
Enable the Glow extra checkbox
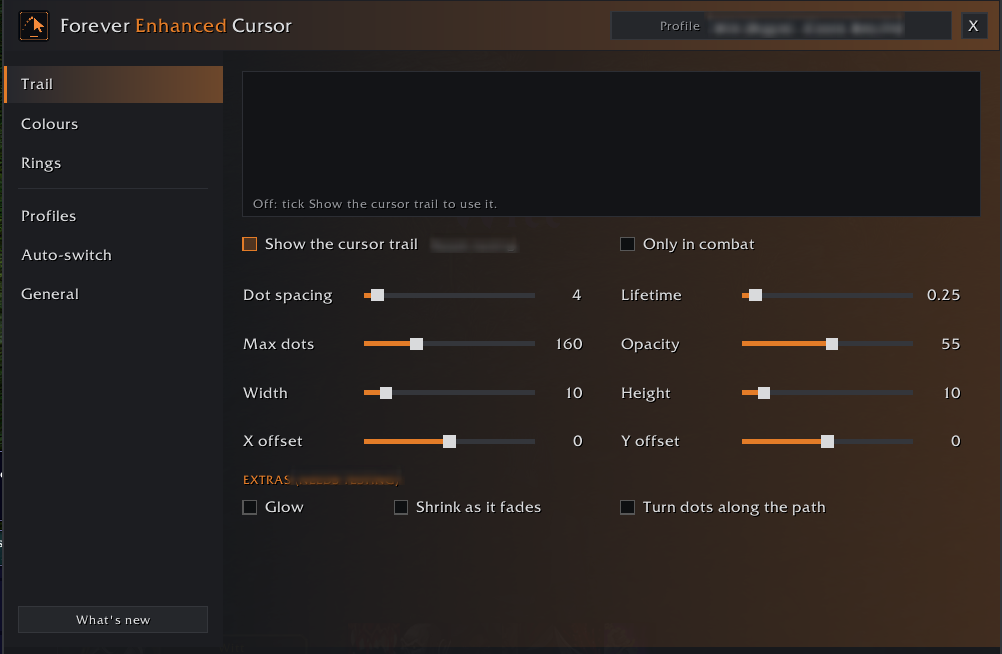coord(250,508)
